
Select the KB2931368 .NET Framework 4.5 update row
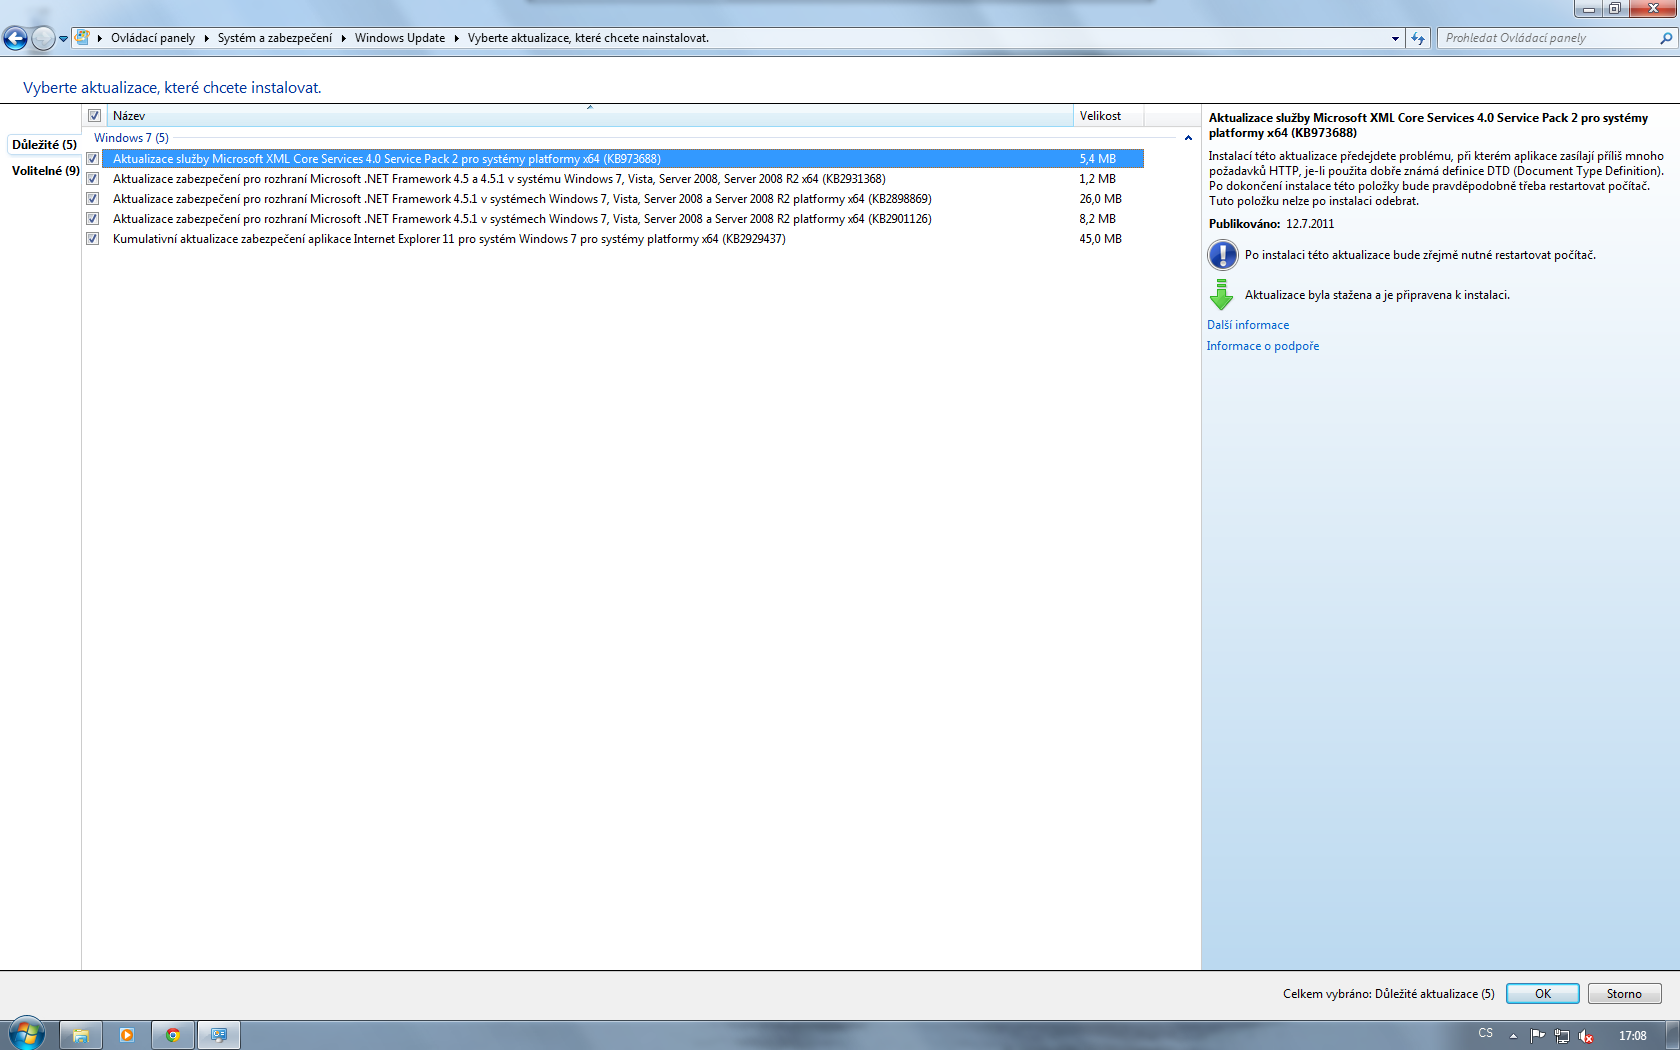coord(622,179)
